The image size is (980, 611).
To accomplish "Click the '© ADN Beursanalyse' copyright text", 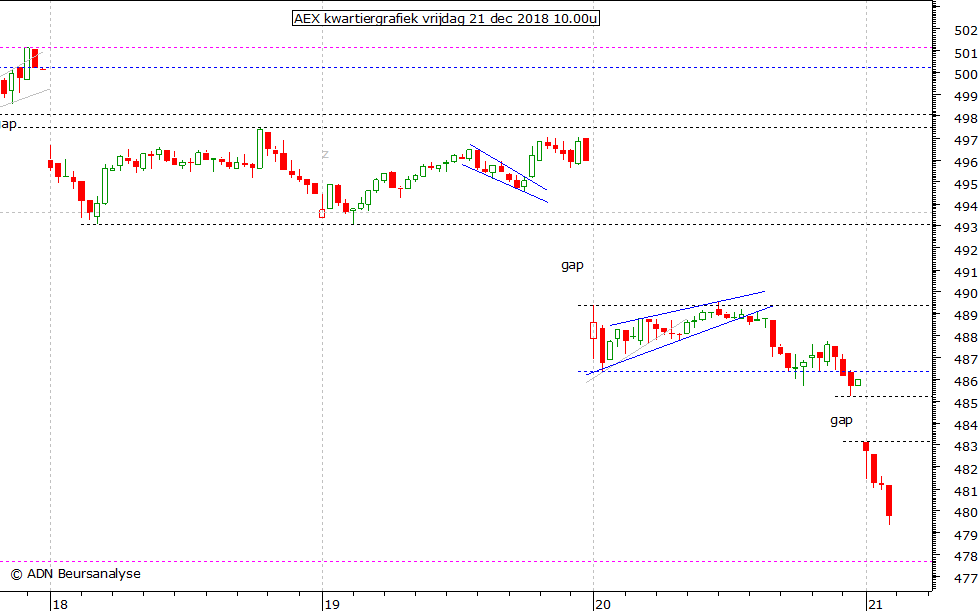I will pyautogui.click(x=76, y=574).
